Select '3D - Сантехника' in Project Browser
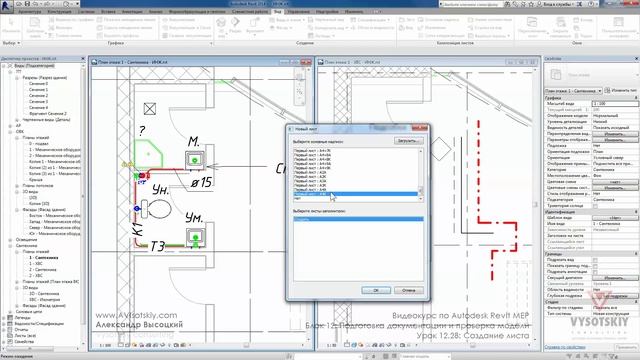Screen dimensions: 640x360 point(44,293)
